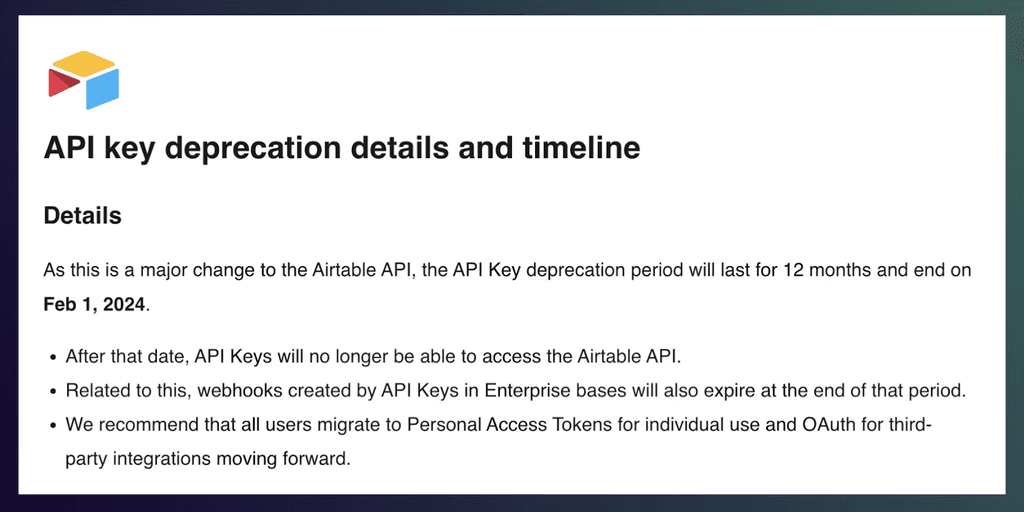Select the "Details" subheading
This screenshot has height=512, width=1024.
click(83, 215)
